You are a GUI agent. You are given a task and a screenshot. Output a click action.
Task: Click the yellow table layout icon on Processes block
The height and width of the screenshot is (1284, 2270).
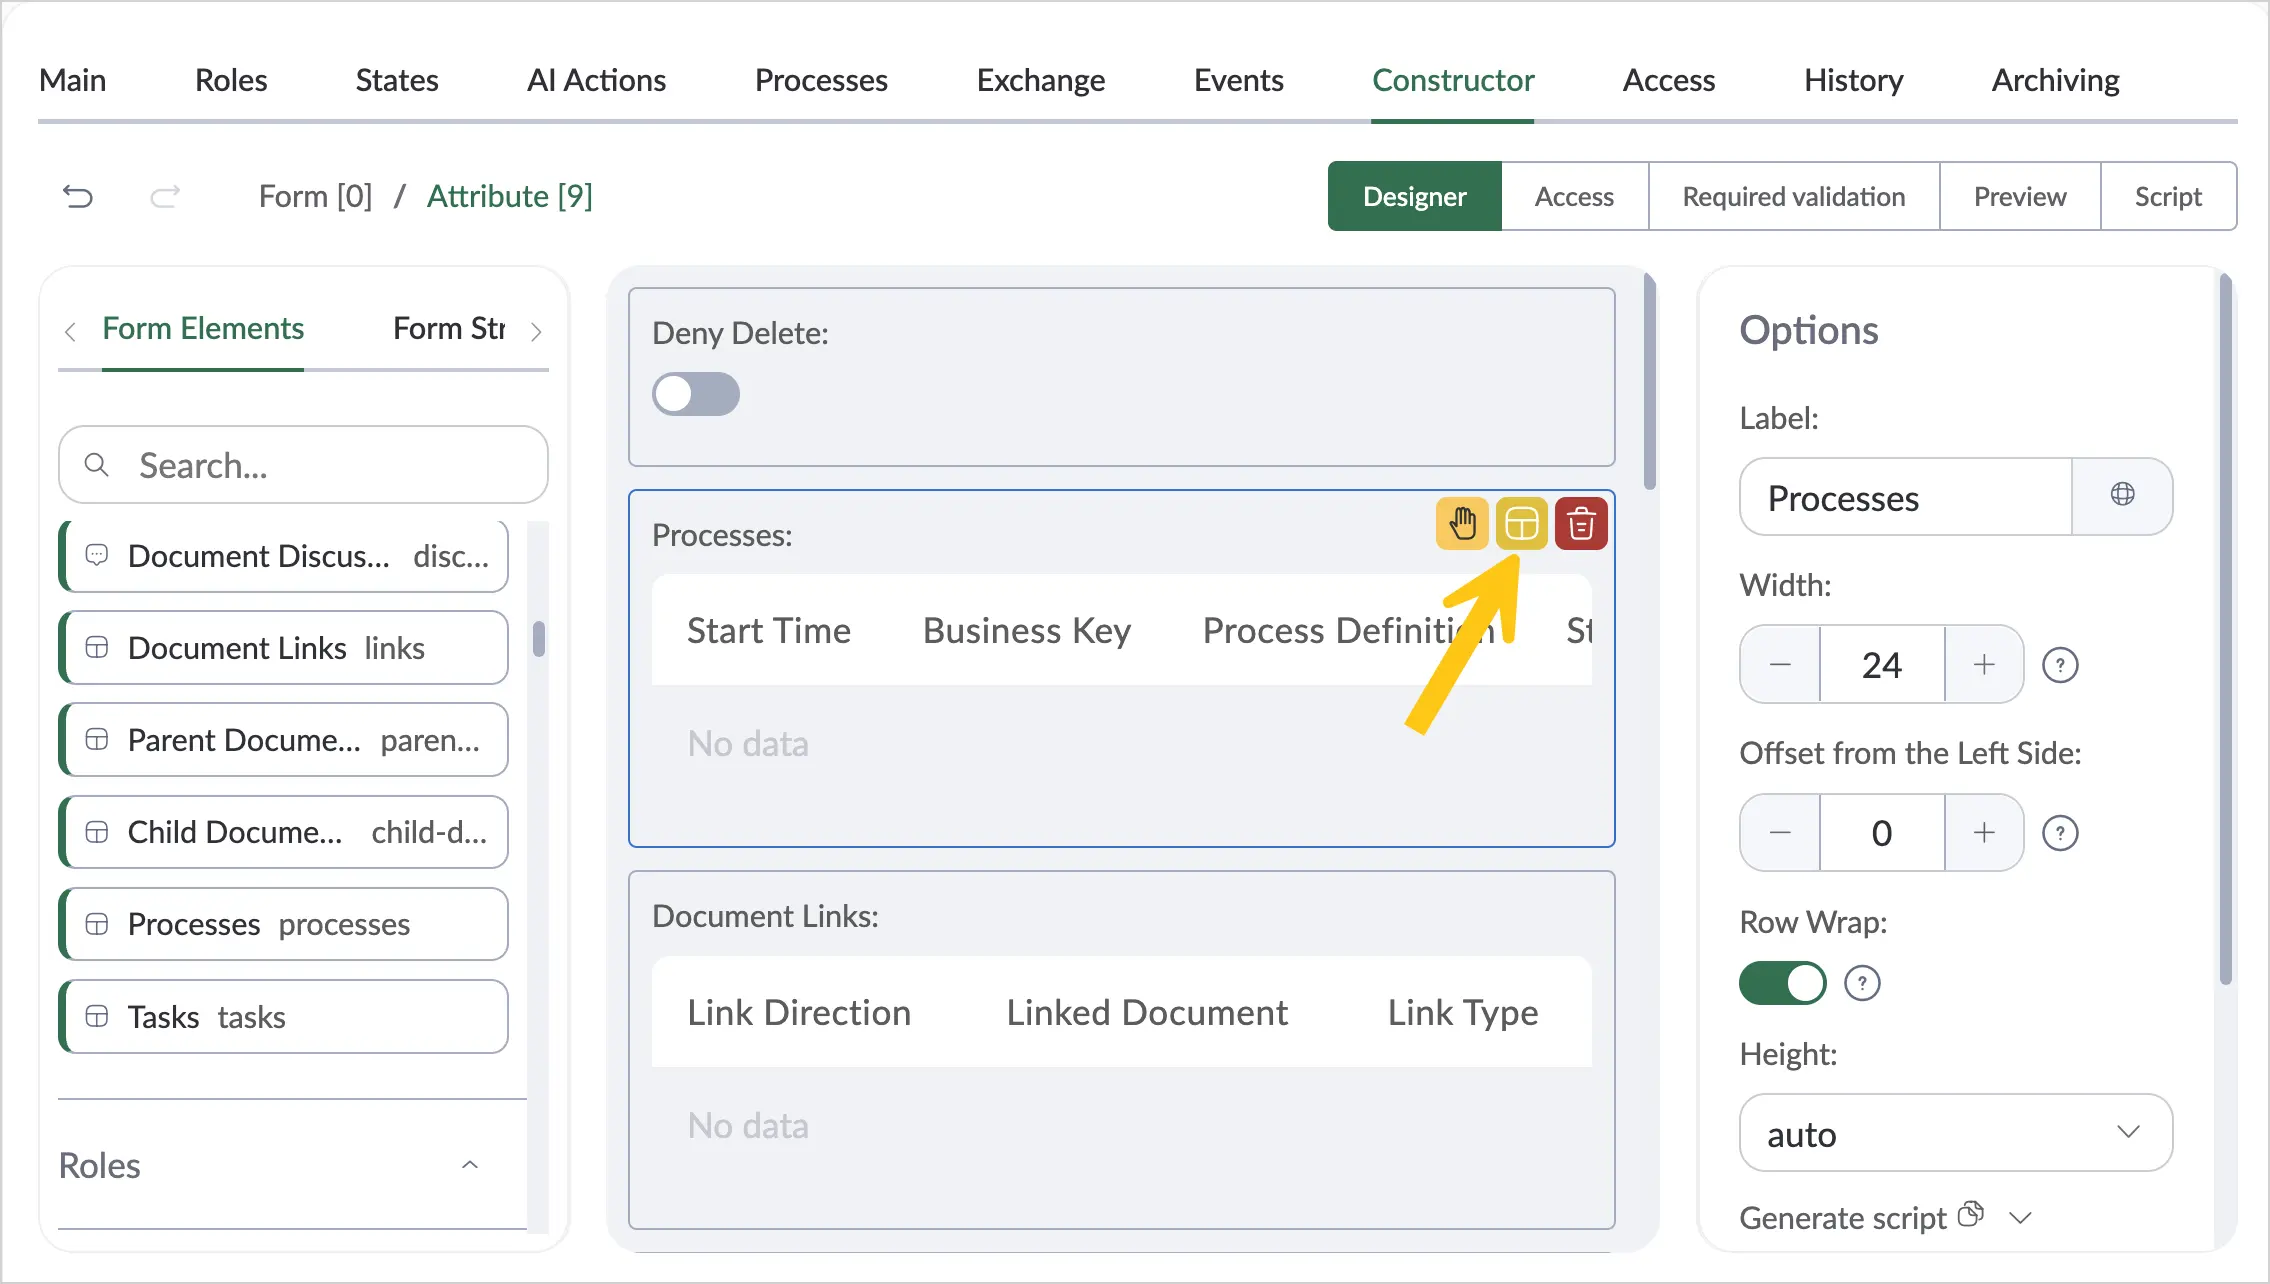pos(1522,523)
